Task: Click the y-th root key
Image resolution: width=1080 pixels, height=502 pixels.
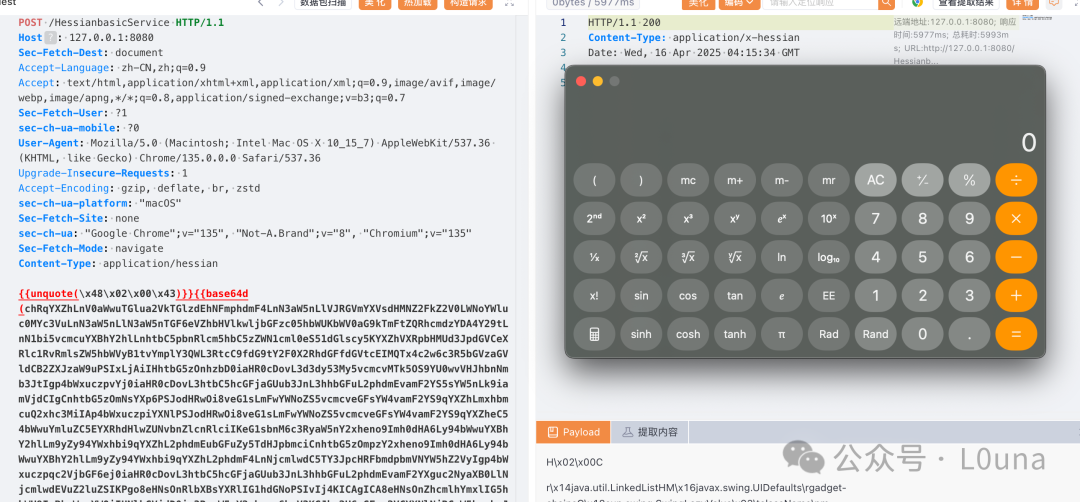Action: coord(735,257)
